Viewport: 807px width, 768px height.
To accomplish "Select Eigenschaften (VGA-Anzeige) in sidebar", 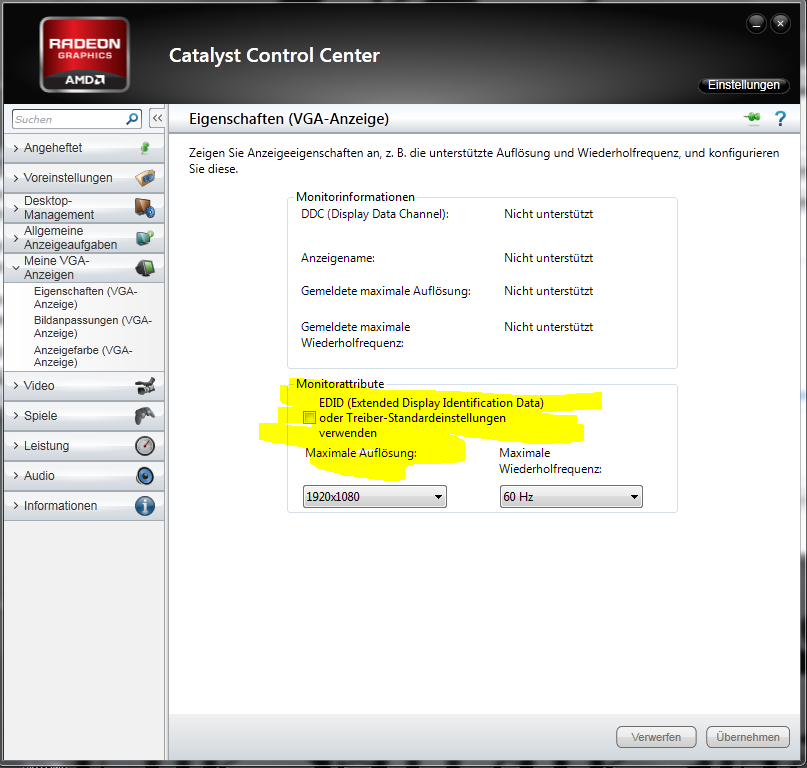I will click(x=85, y=298).
